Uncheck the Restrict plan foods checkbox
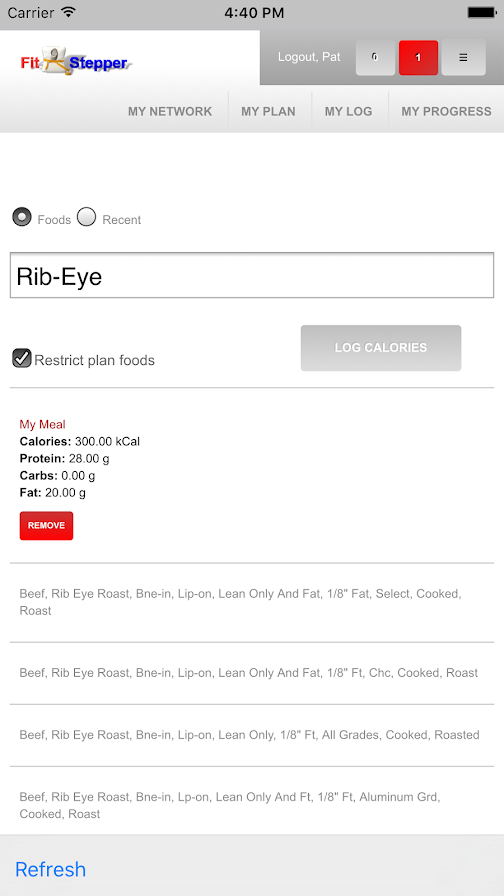Image resolution: width=504 pixels, height=896 pixels. 22,358
